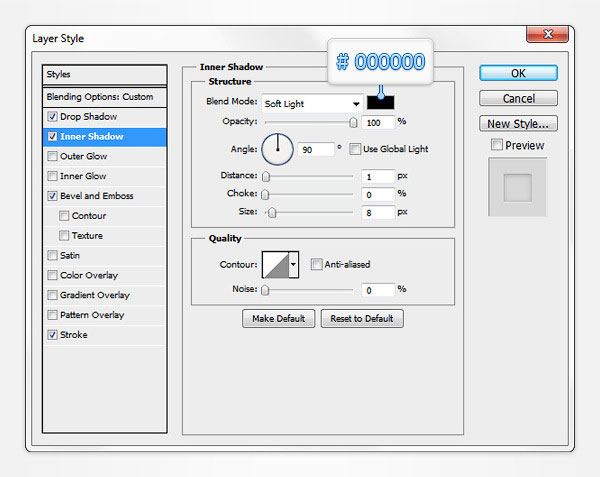
Task: Click the Distance value field
Action: click(x=378, y=176)
